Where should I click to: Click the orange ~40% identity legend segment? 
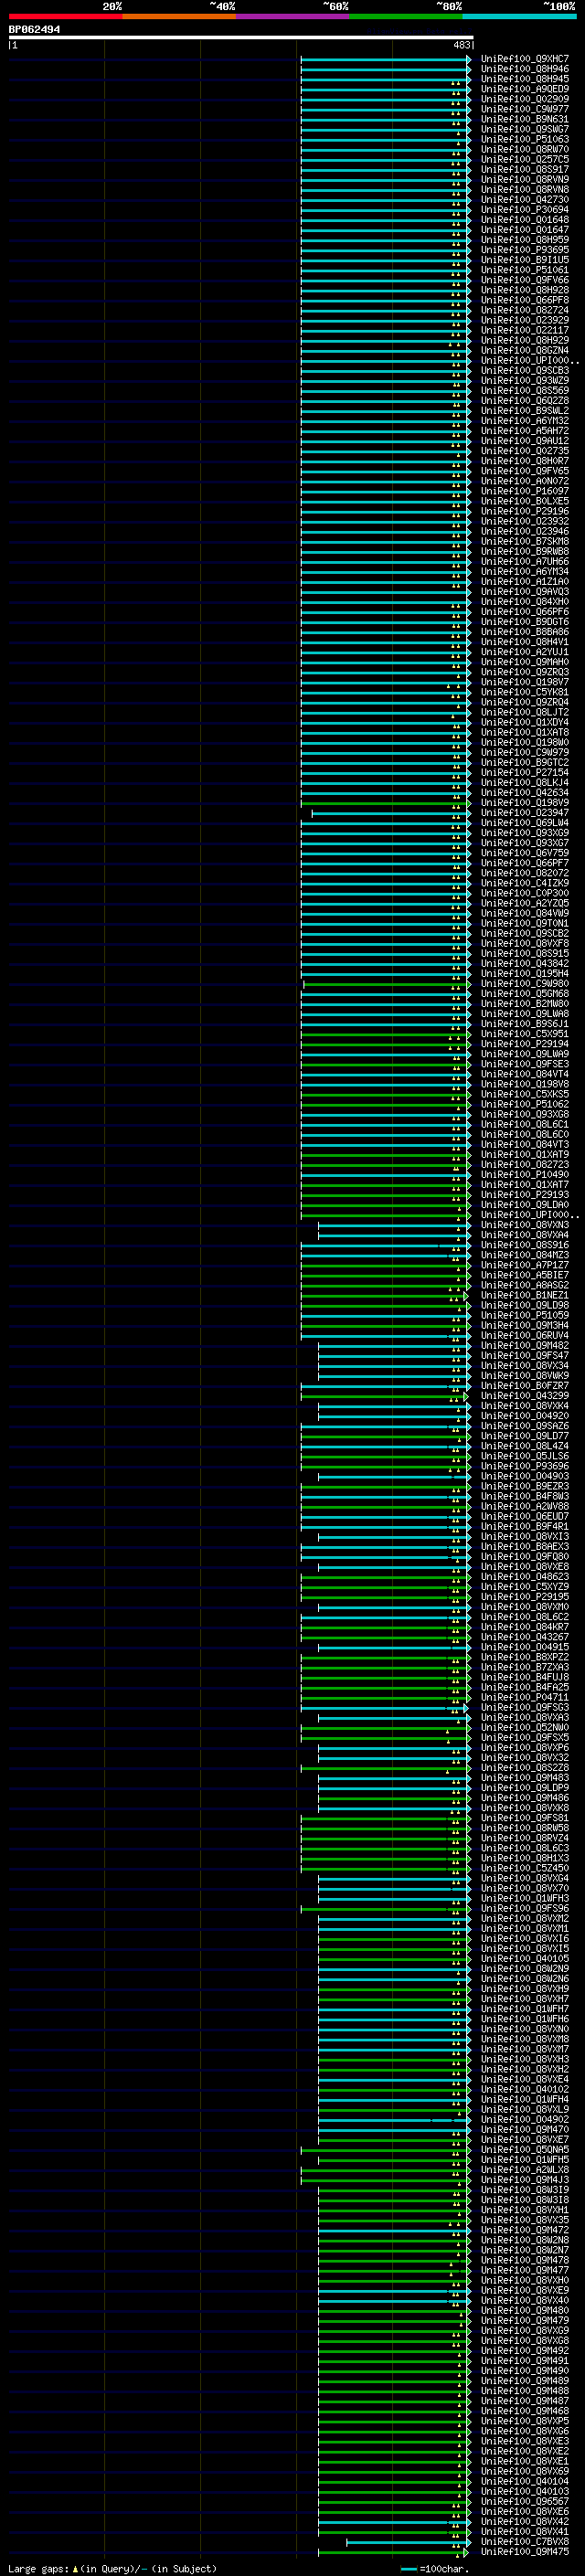pos(179,16)
